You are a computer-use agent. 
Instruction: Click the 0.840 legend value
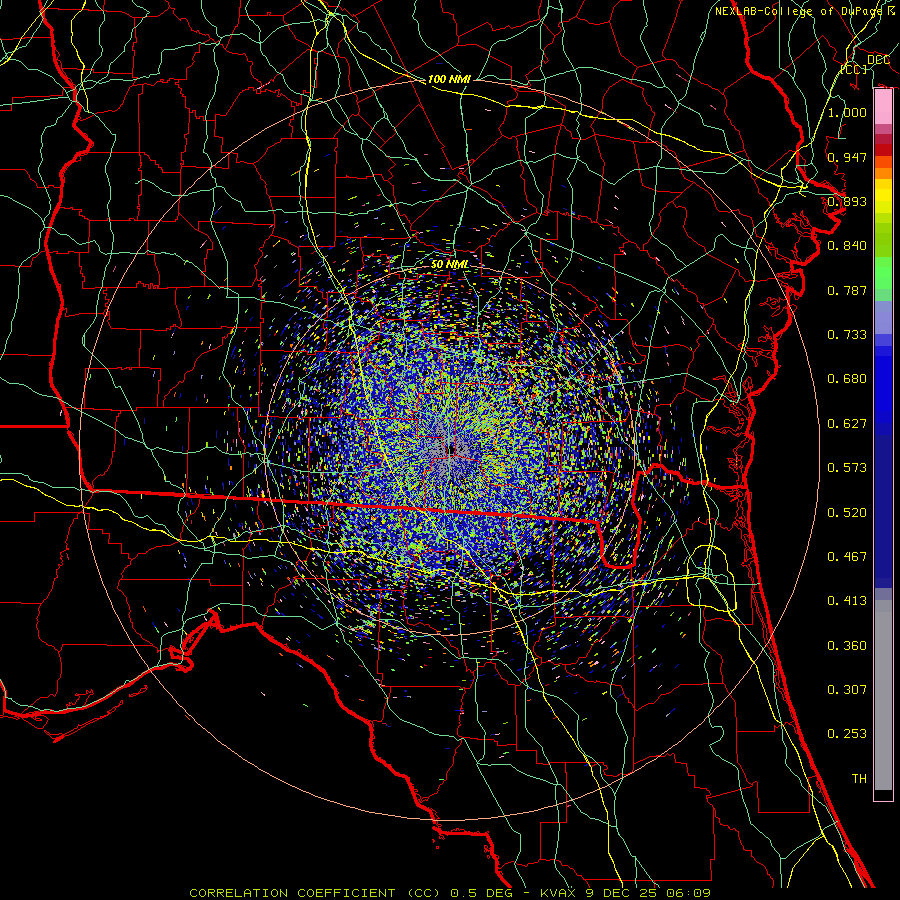(847, 246)
